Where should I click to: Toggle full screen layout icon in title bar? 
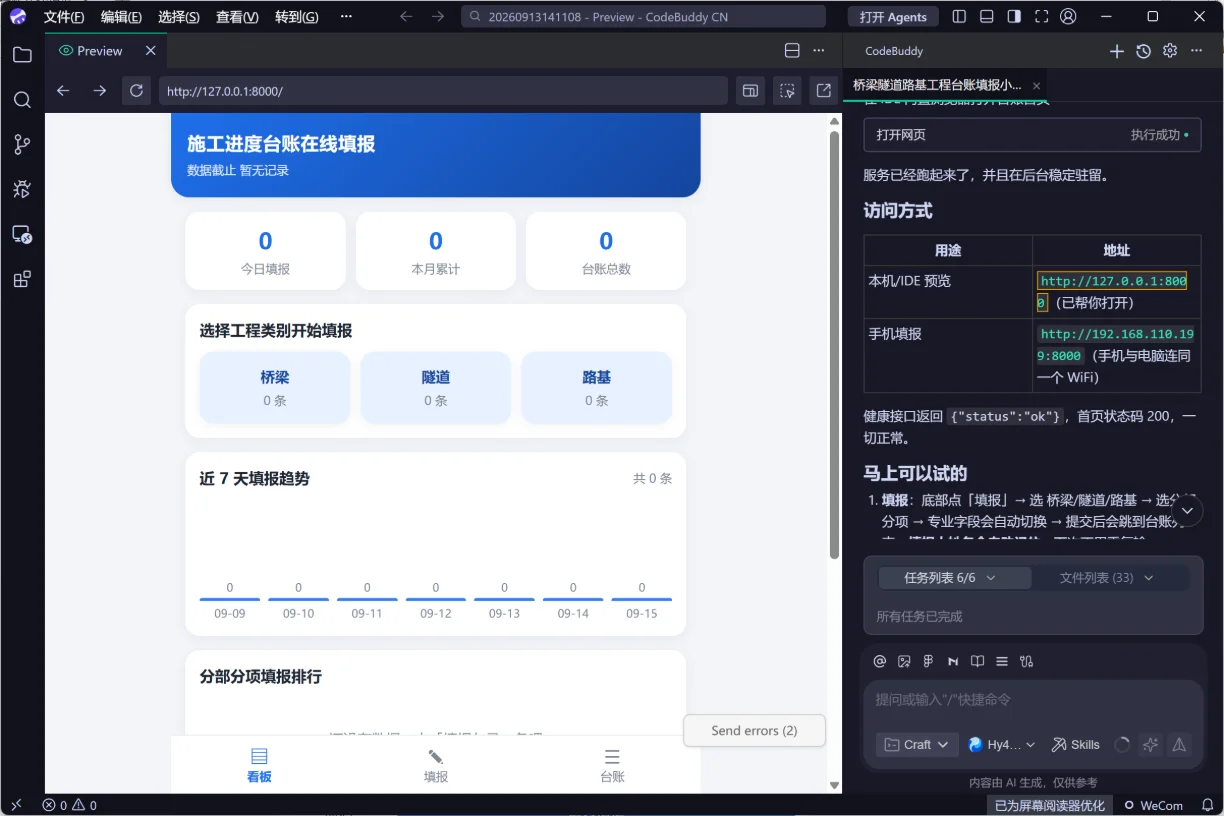pyautogui.click(x=1041, y=17)
